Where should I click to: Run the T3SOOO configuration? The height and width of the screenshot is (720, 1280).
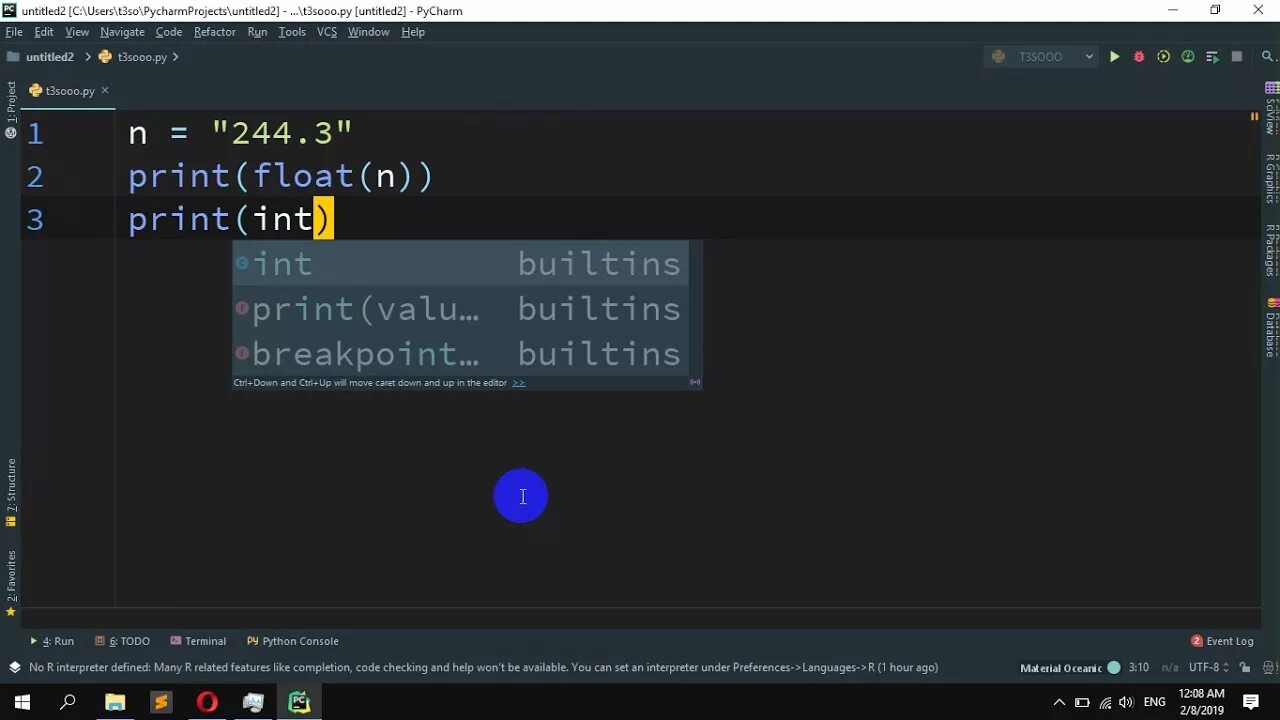click(1114, 57)
